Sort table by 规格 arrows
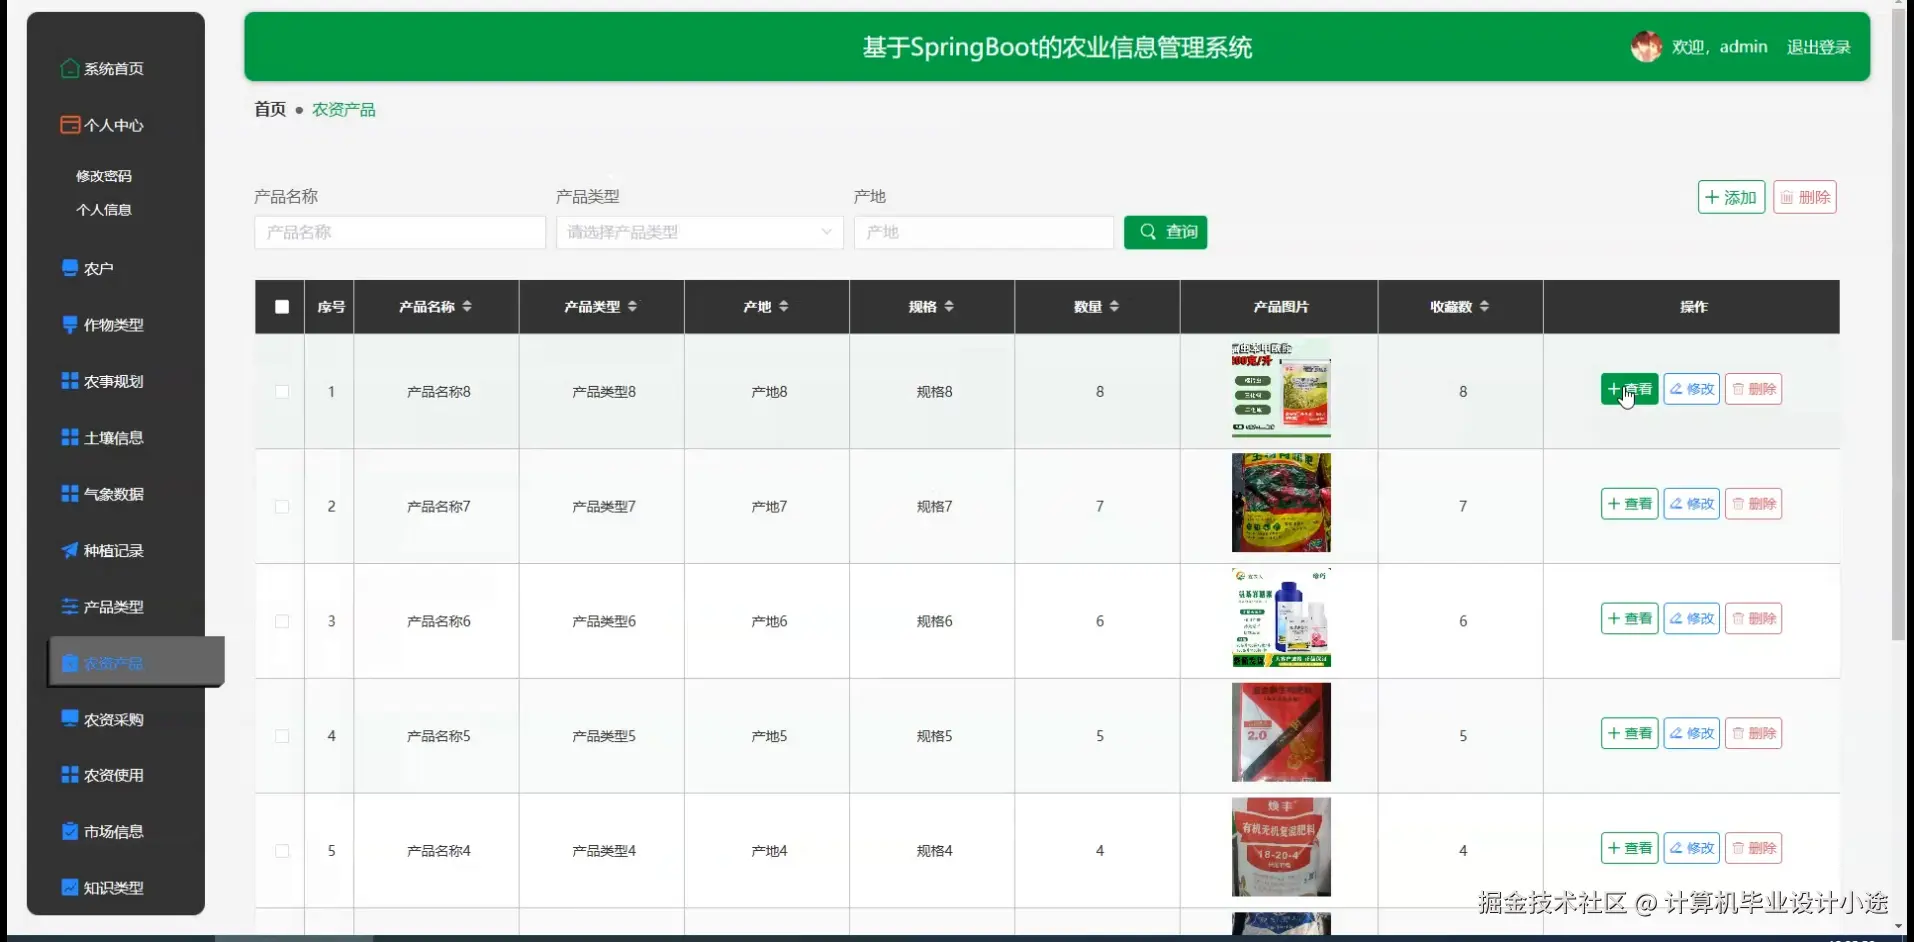Screen dimensions: 1914x942 [949, 306]
